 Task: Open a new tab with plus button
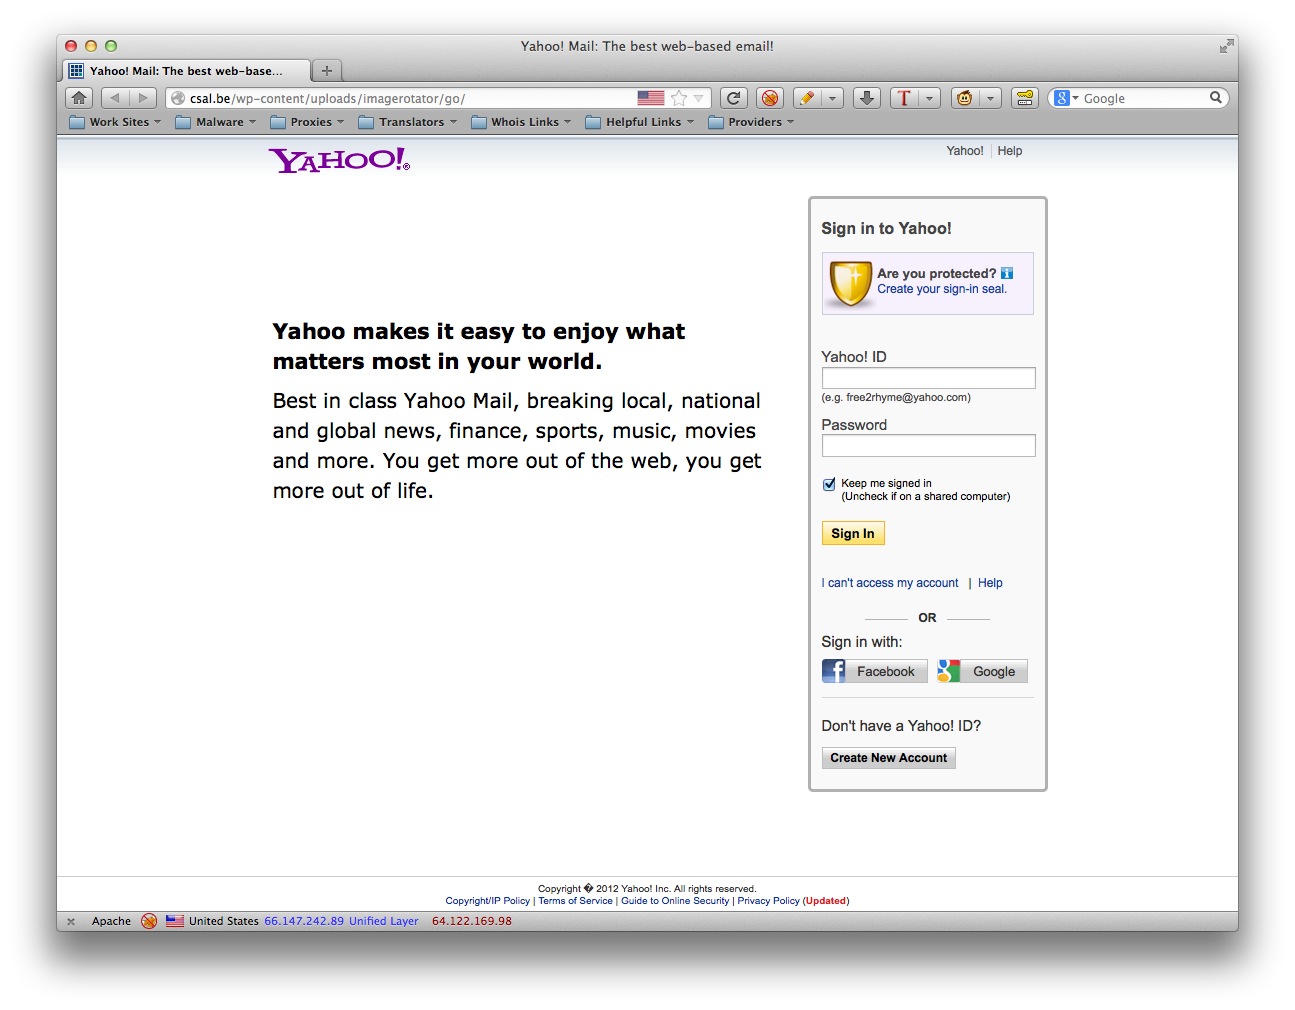(326, 71)
